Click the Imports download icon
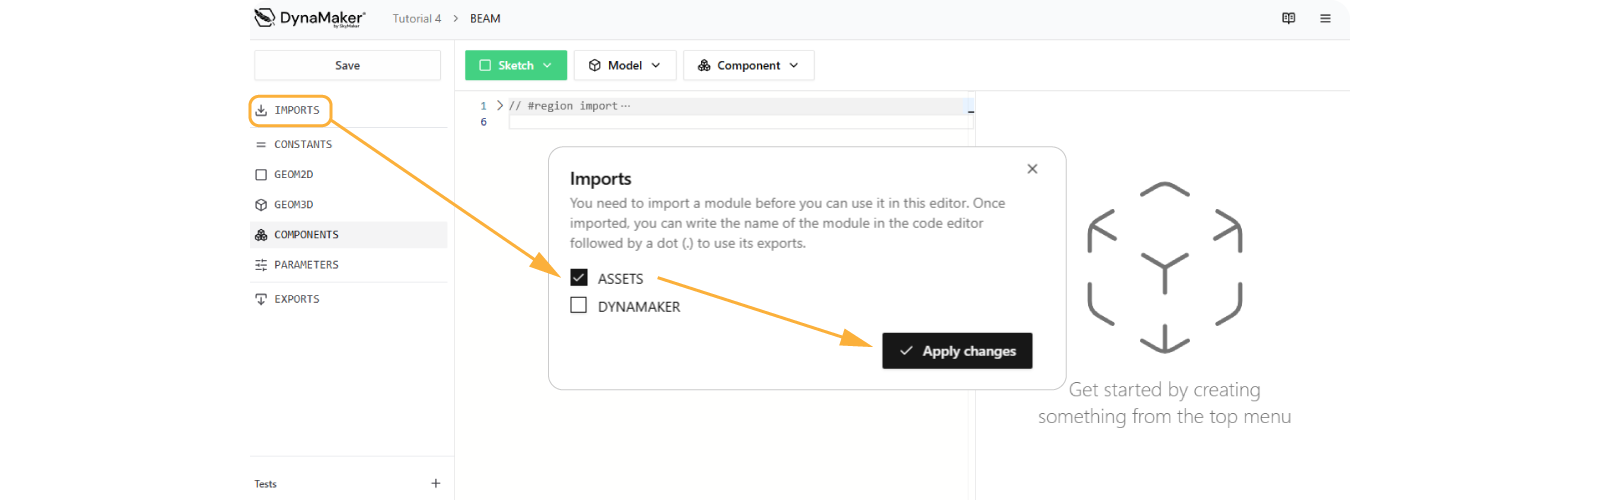The image size is (1600, 500). 261,110
